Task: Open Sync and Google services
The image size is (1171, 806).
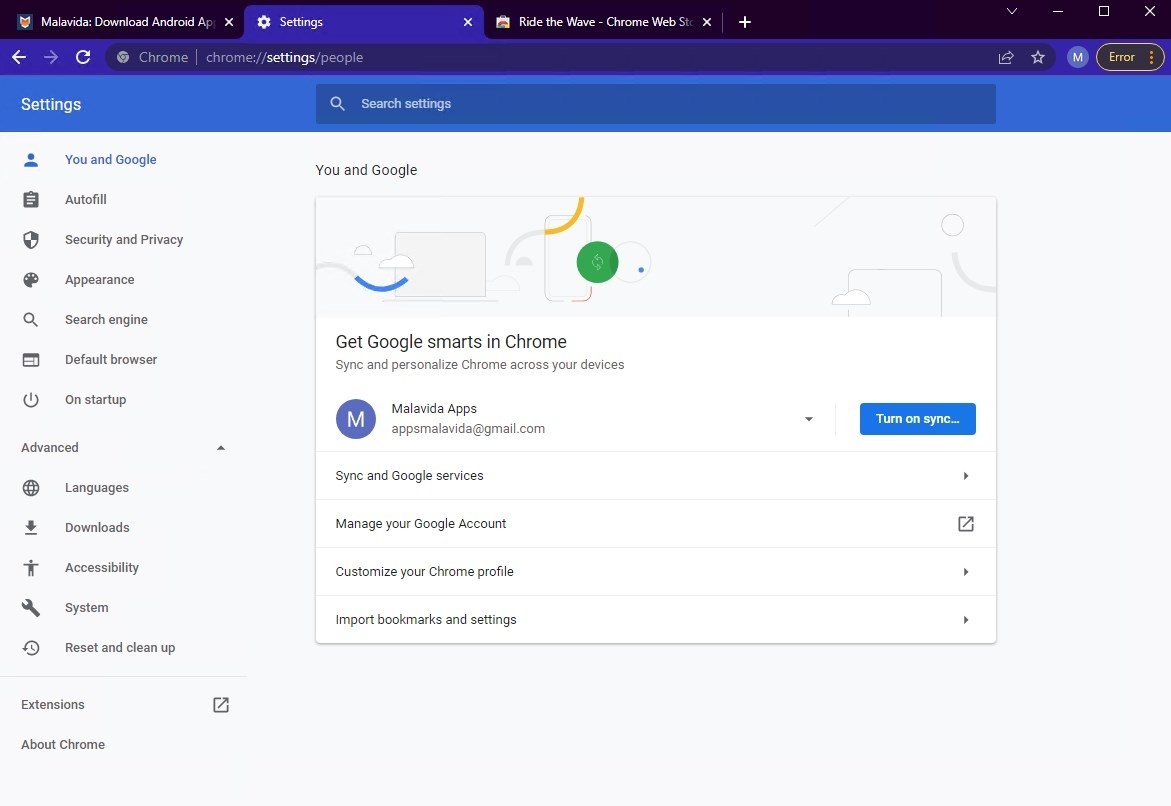Action: click(x=656, y=476)
